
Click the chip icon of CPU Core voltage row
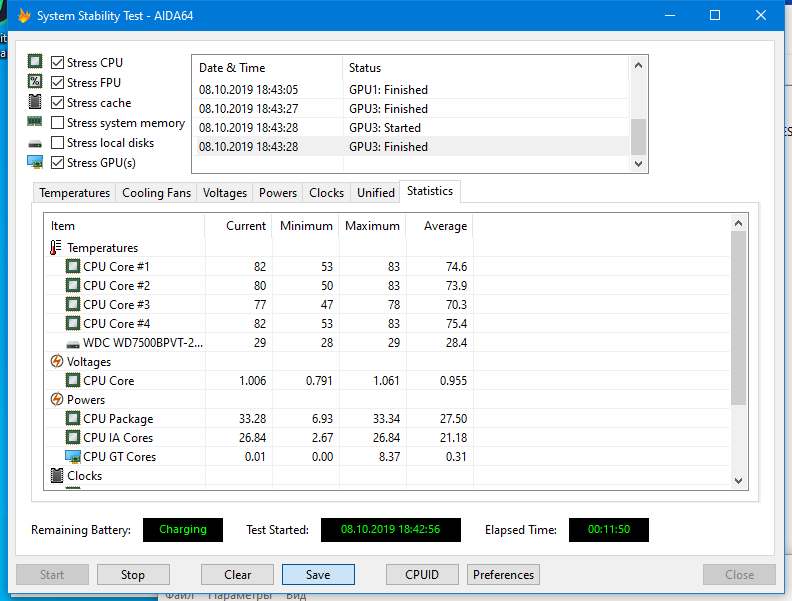coord(73,380)
